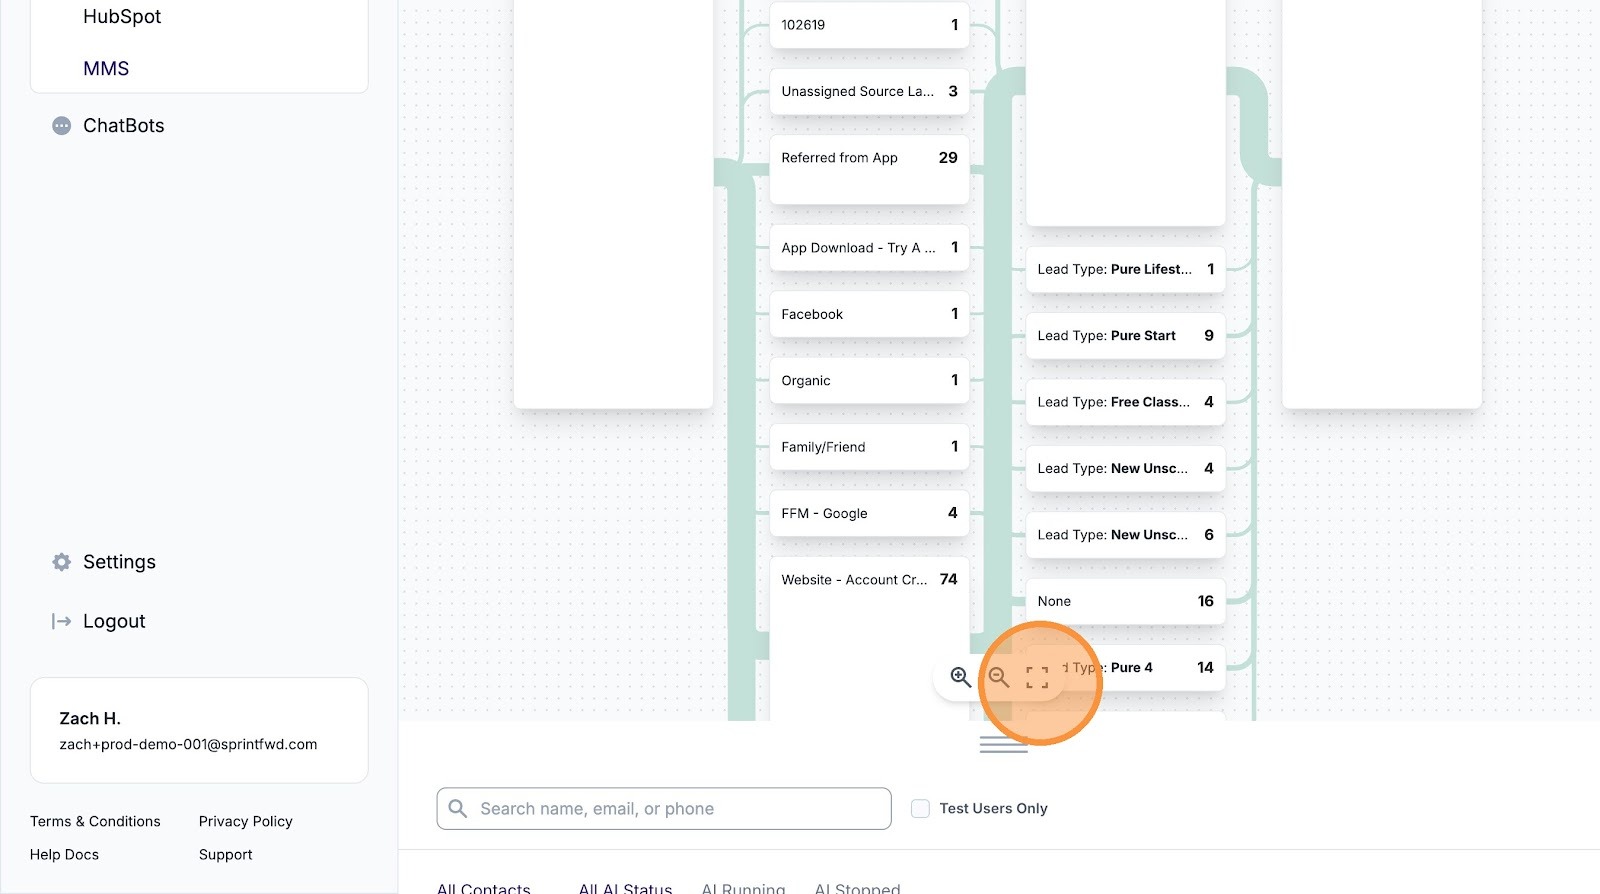Select the Referred from App node

coord(869,170)
